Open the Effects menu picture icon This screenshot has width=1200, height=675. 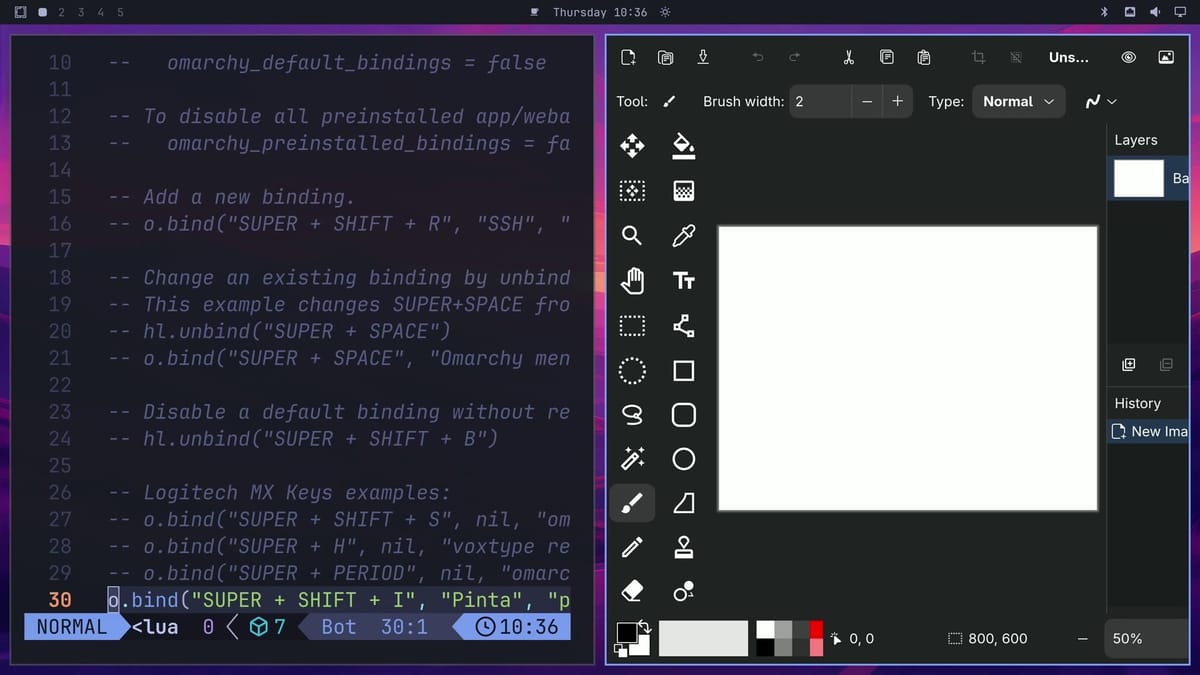[1166, 57]
